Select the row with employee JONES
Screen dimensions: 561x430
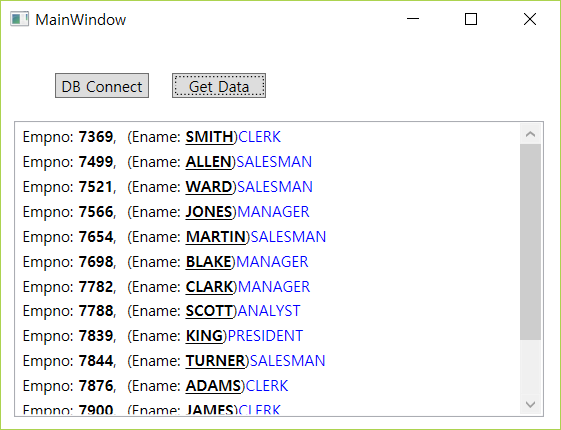coord(268,212)
